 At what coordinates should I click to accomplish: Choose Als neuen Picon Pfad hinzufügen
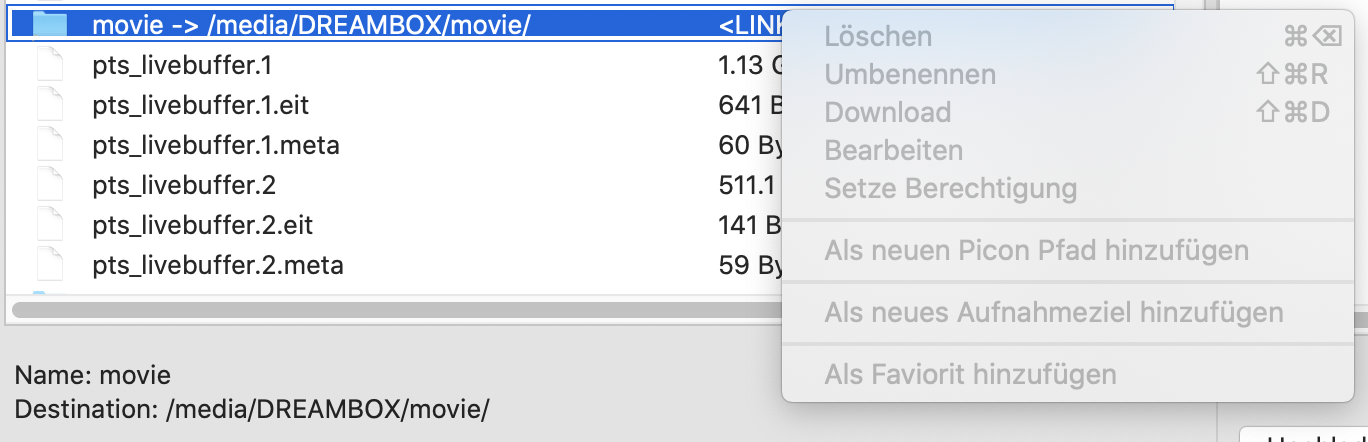[x=1036, y=250]
